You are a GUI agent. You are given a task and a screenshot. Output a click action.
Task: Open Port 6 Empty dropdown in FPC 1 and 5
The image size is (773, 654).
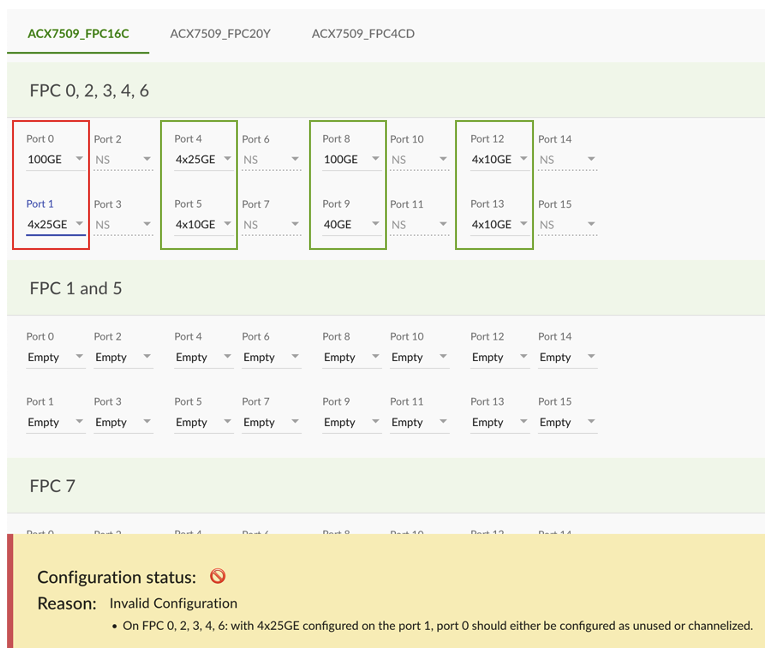click(x=271, y=357)
